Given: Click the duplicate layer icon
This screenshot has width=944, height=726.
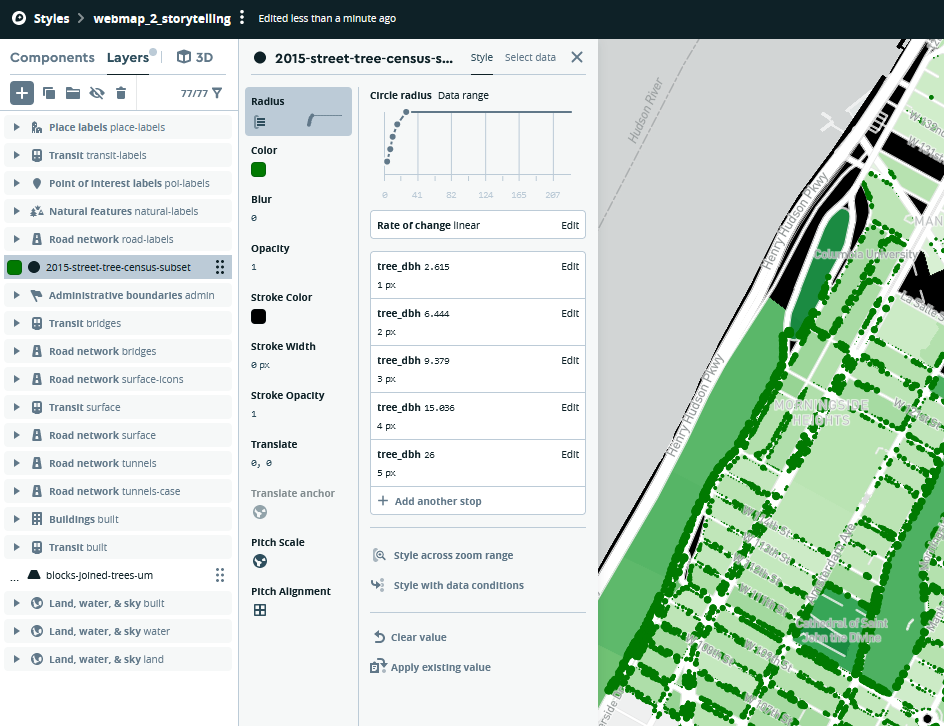Looking at the screenshot, I should [49, 93].
